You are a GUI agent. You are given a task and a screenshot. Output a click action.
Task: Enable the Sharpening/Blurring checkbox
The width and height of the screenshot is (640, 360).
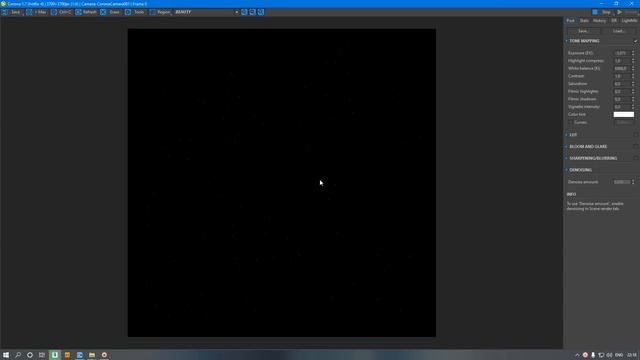pyautogui.click(x=636, y=158)
